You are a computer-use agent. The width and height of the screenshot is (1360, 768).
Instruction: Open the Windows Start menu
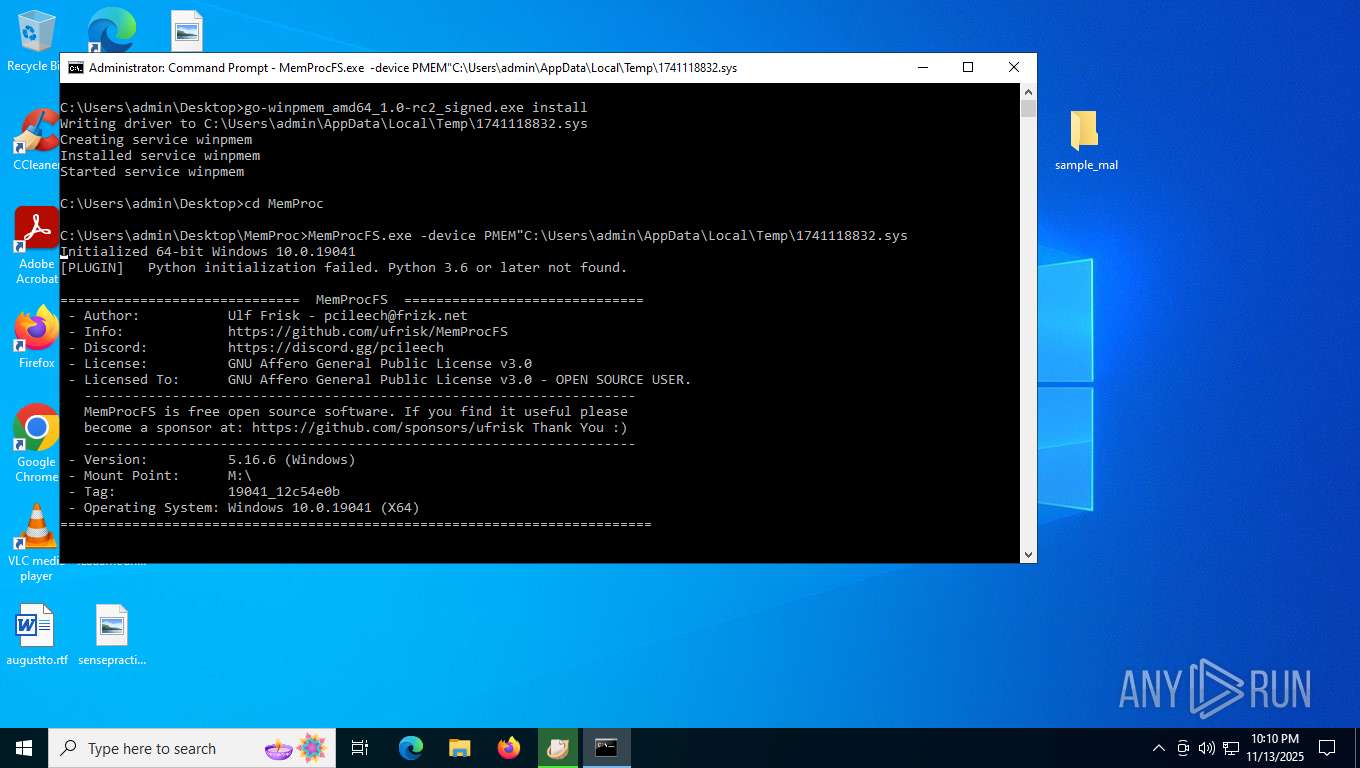pos(24,748)
